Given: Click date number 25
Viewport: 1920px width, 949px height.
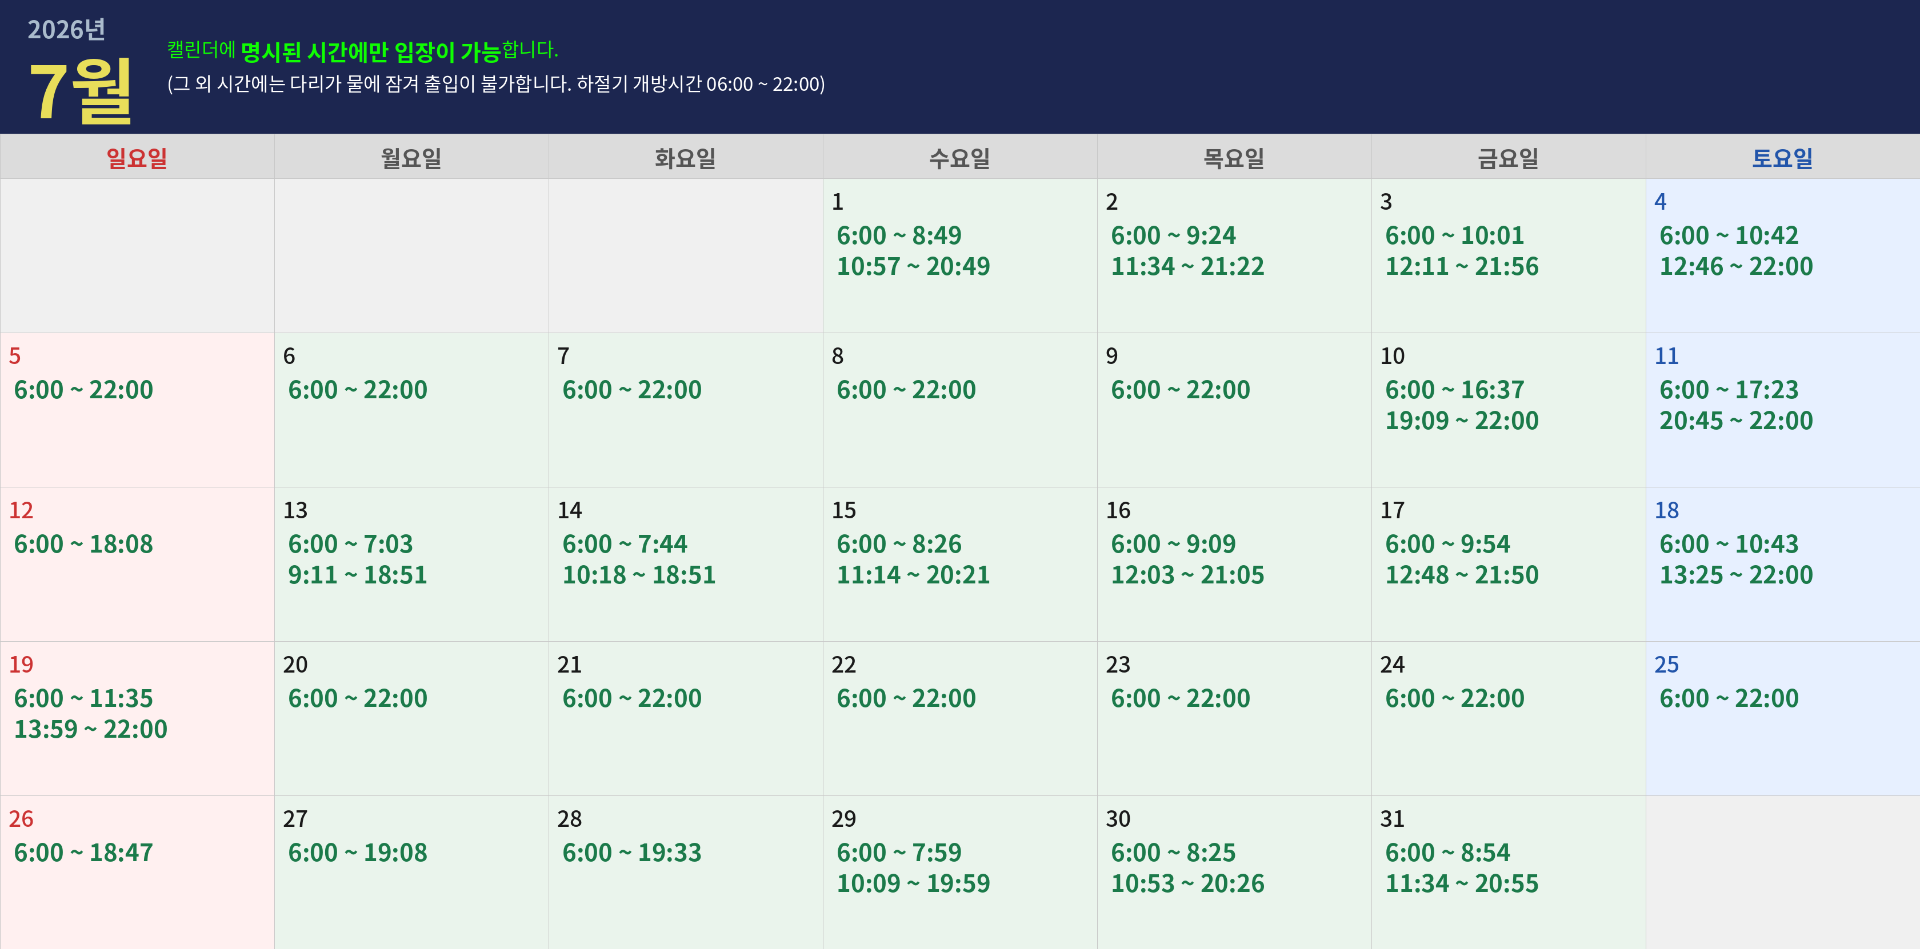Looking at the screenshot, I should (x=1666, y=665).
